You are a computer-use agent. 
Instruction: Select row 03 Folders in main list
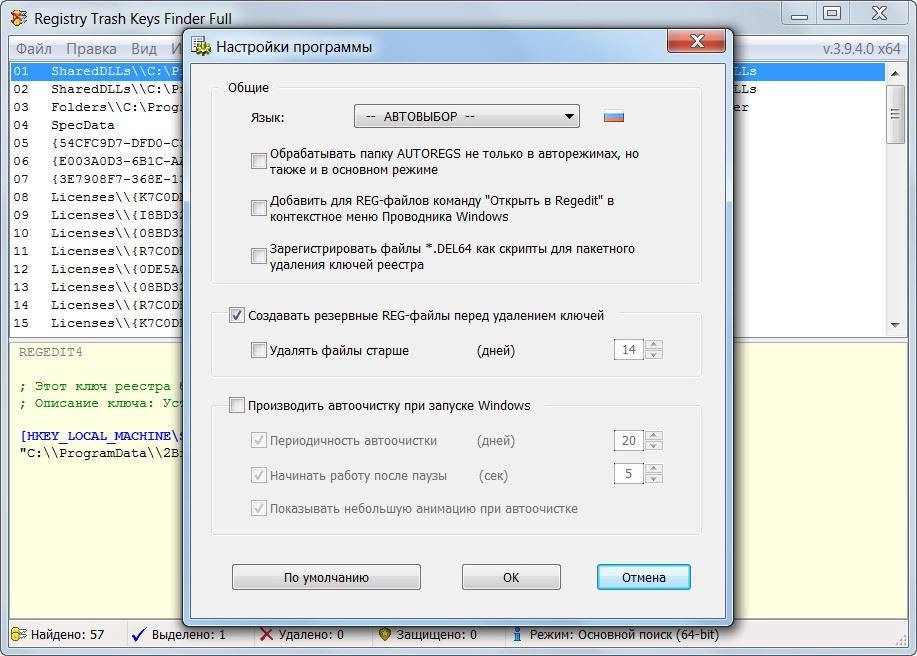[x=97, y=108]
